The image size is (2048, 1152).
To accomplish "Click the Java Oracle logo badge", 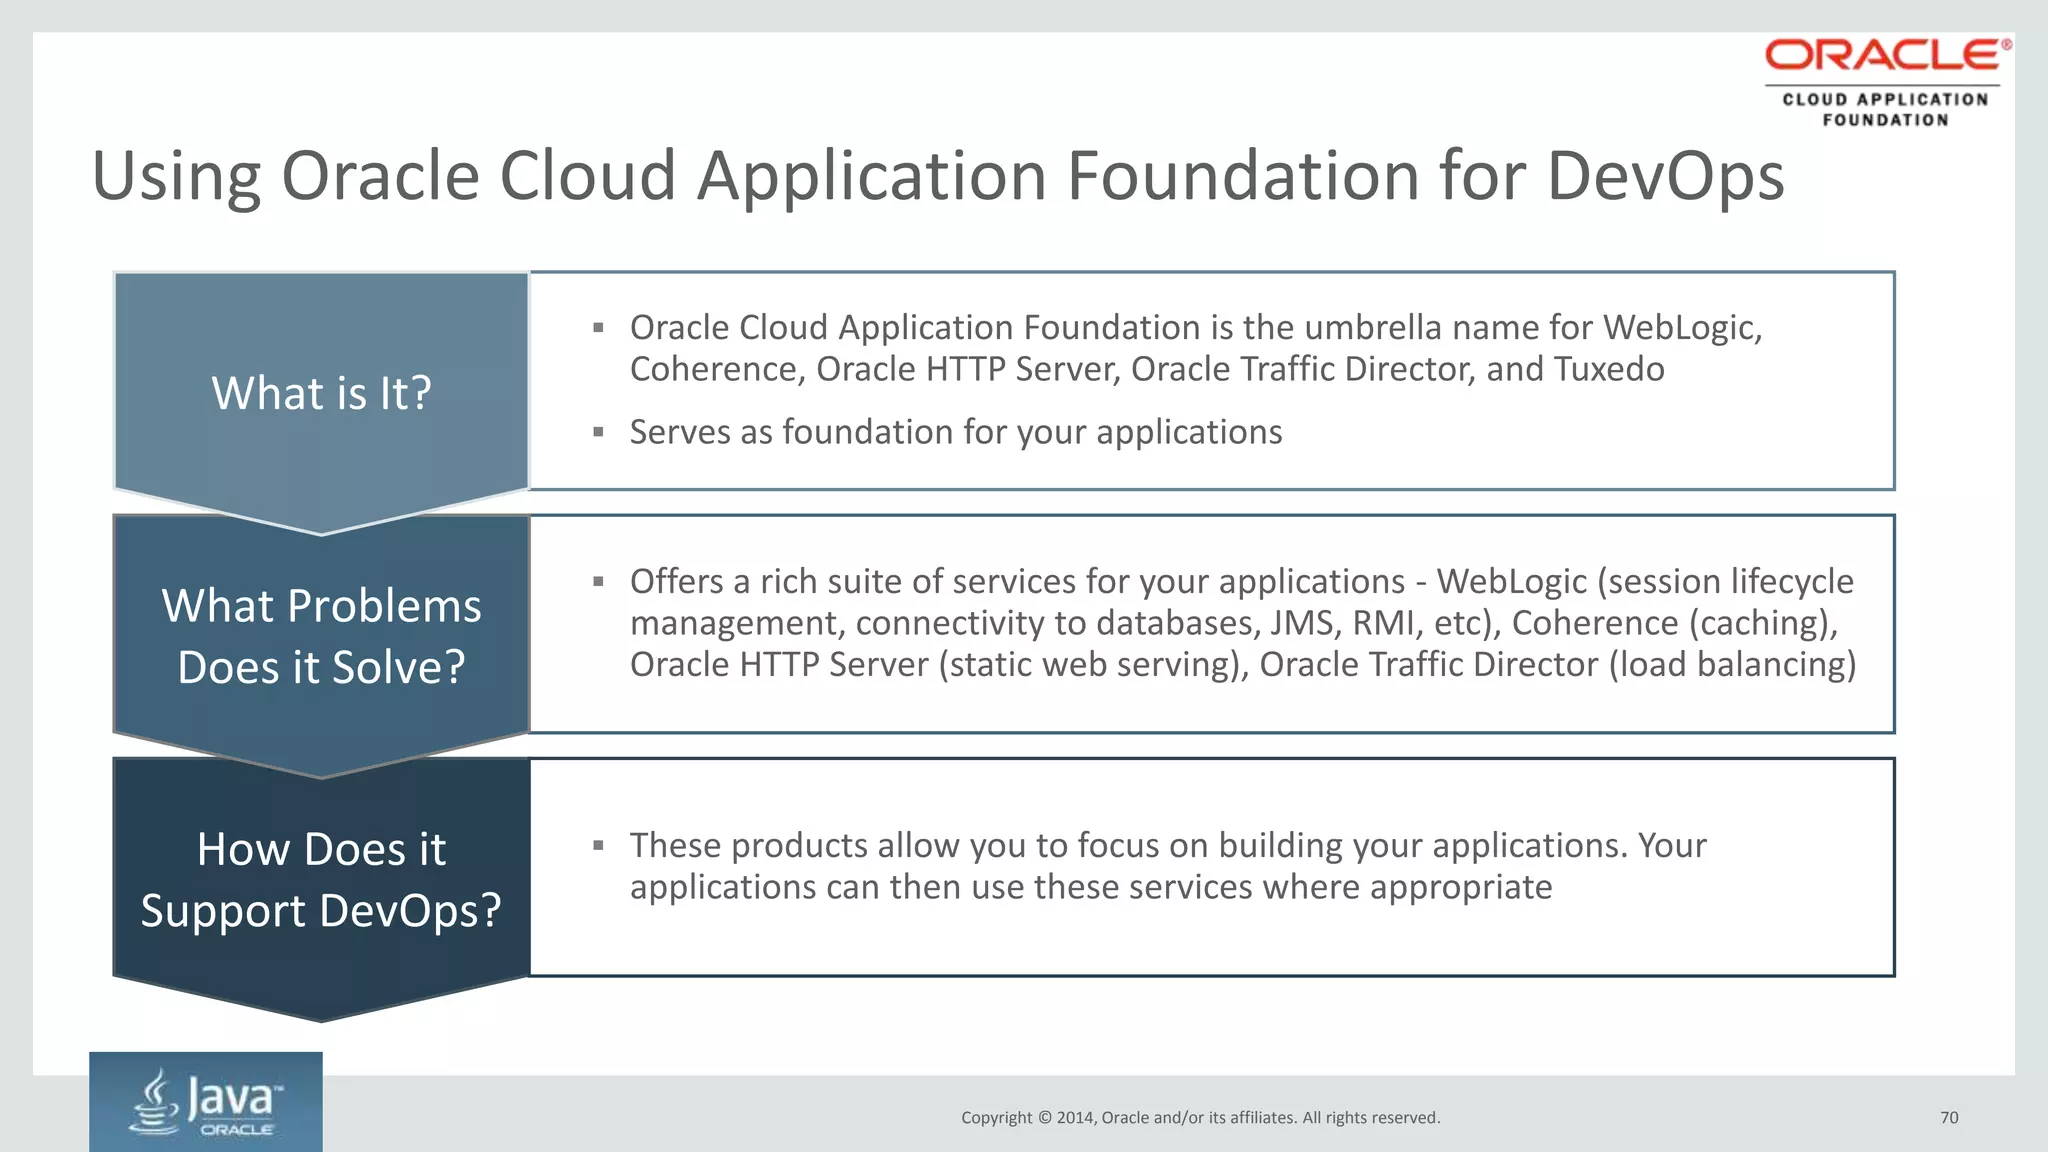I will (206, 1101).
